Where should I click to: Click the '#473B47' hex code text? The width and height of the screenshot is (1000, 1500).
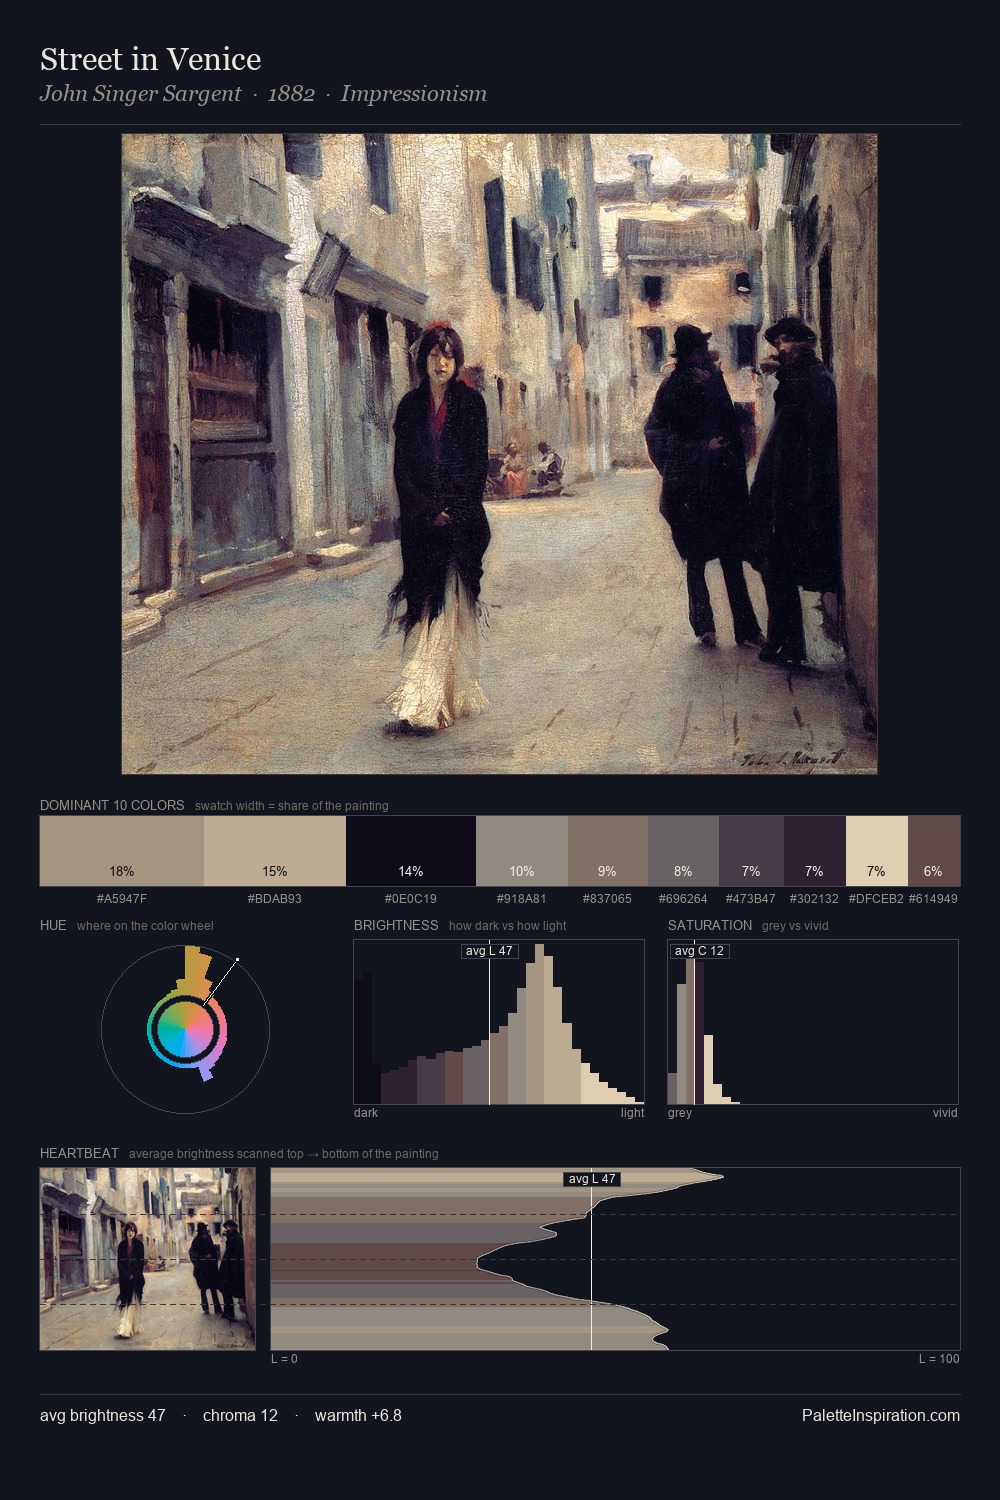[751, 899]
